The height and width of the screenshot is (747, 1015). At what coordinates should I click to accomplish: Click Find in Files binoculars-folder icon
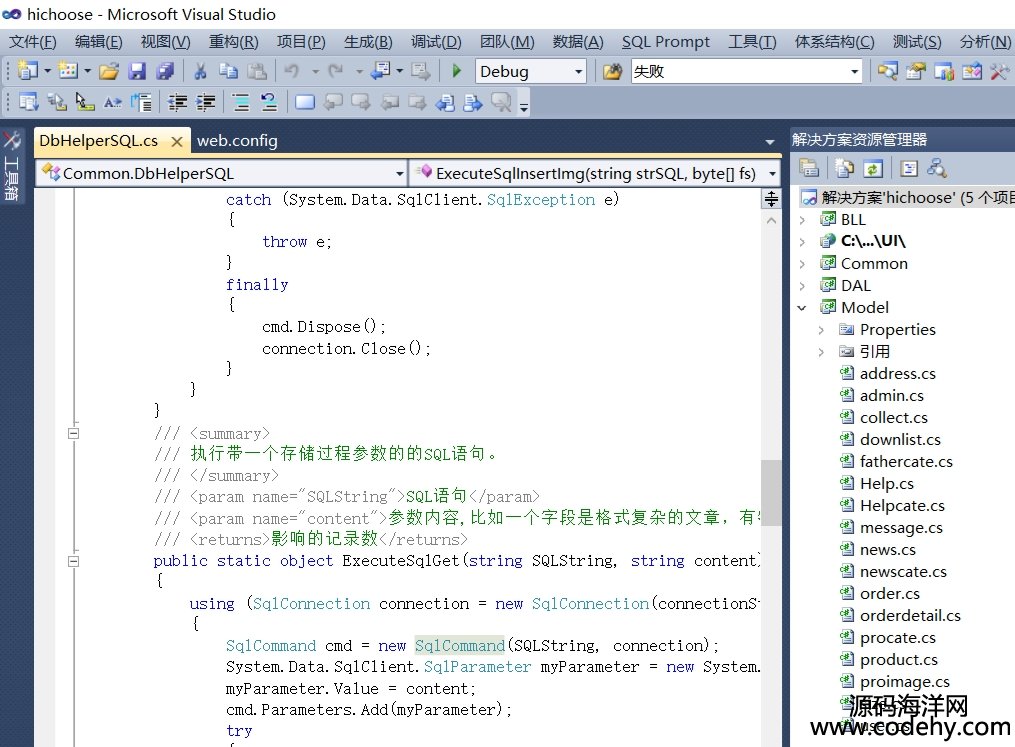(612, 71)
